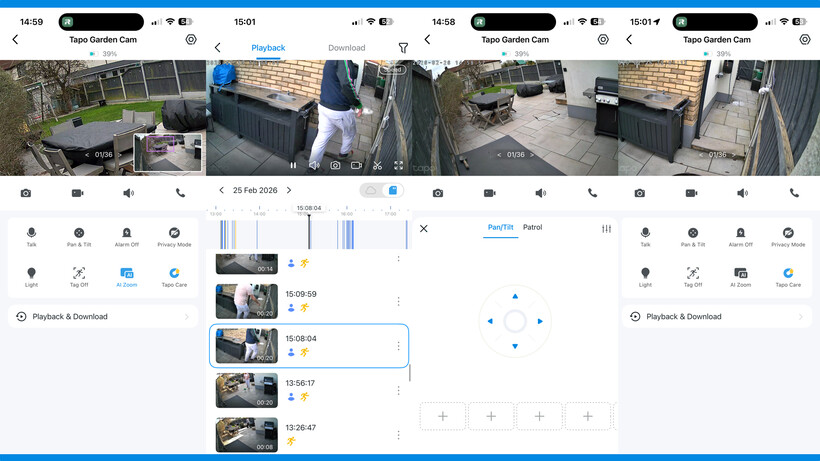Pan the camera left with the left arrow
The width and height of the screenshot is (820, 461).
(x=490, y=321)
